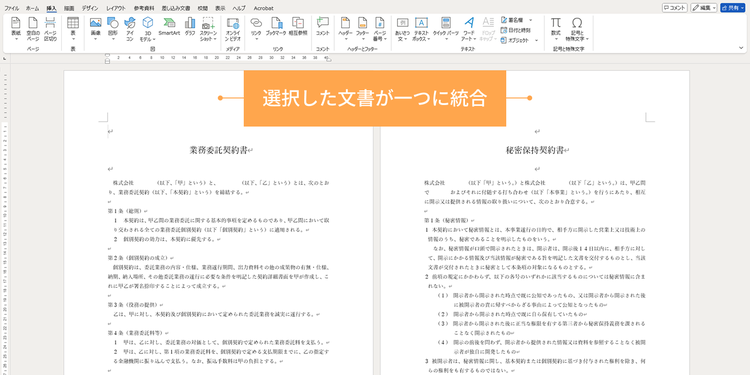The image size is (750, 375).
Task: Insert a text box (テキストボックス)
Action: 421,29
